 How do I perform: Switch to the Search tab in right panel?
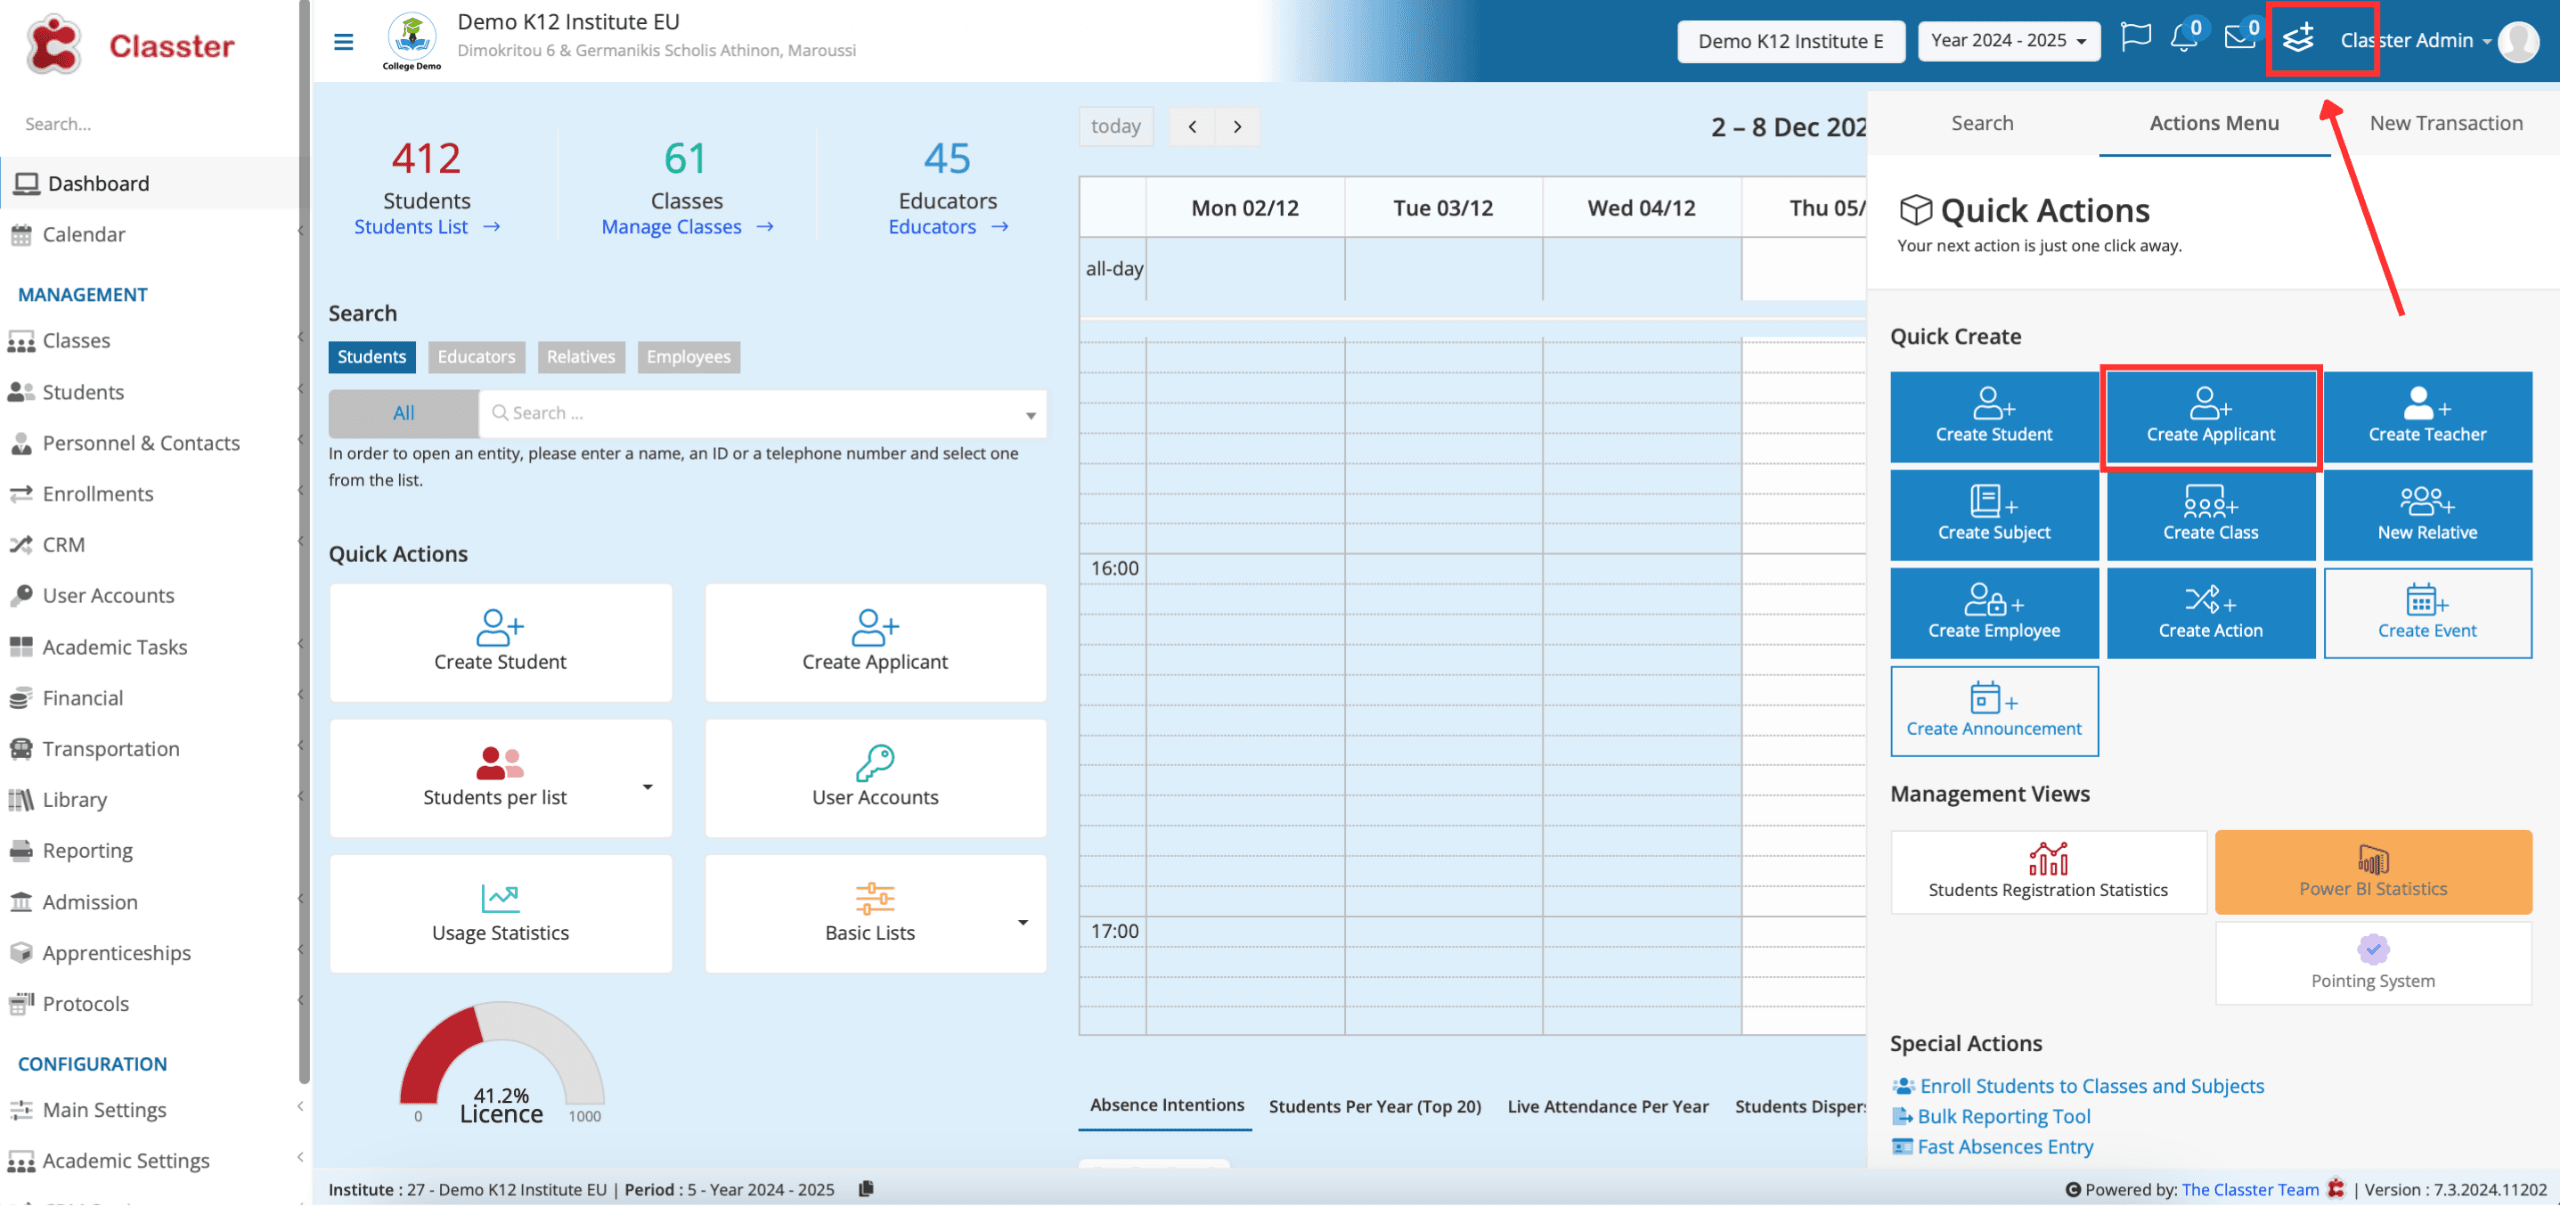tap(1982, 123)
